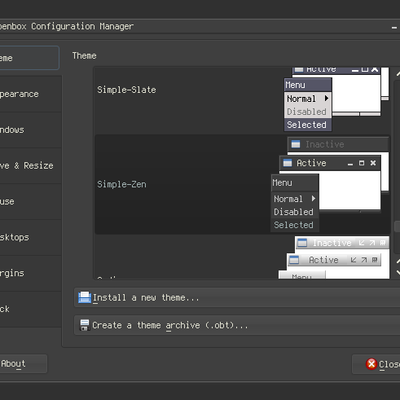Click the create theme archive icon
This screenshot has width=400, height=400.
tap(84, 325)
